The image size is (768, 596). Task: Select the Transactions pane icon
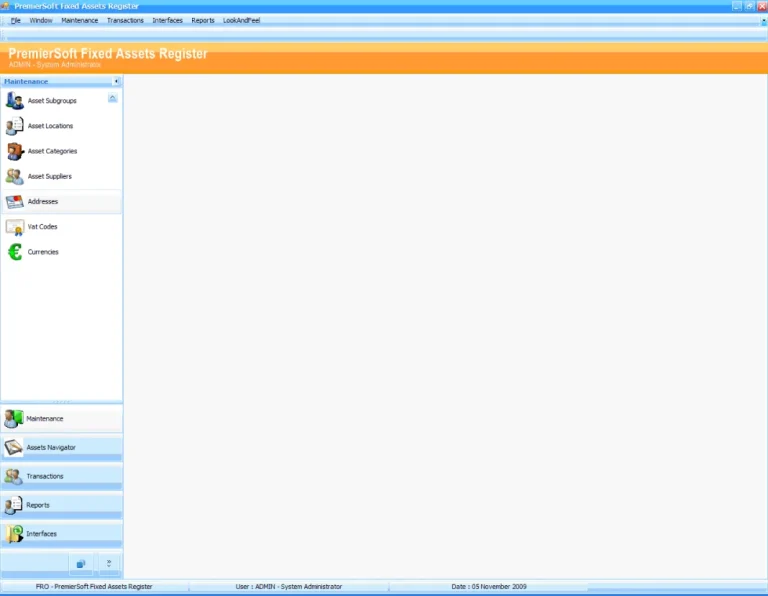point(14,476)
